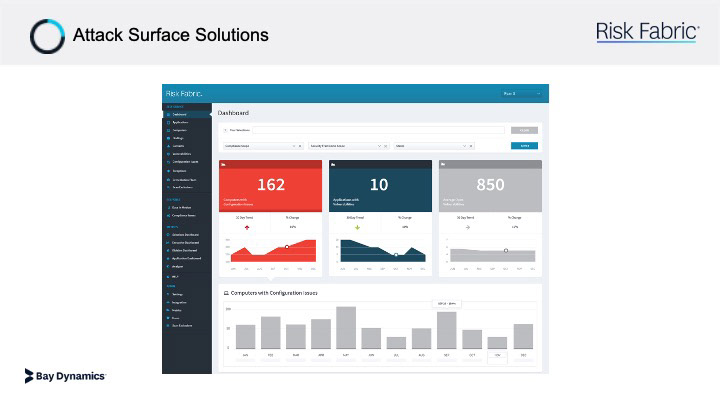Screen dimensions: 720x405
Task: Click the JAN bar in the bar chart
Action: coord(245,337)
